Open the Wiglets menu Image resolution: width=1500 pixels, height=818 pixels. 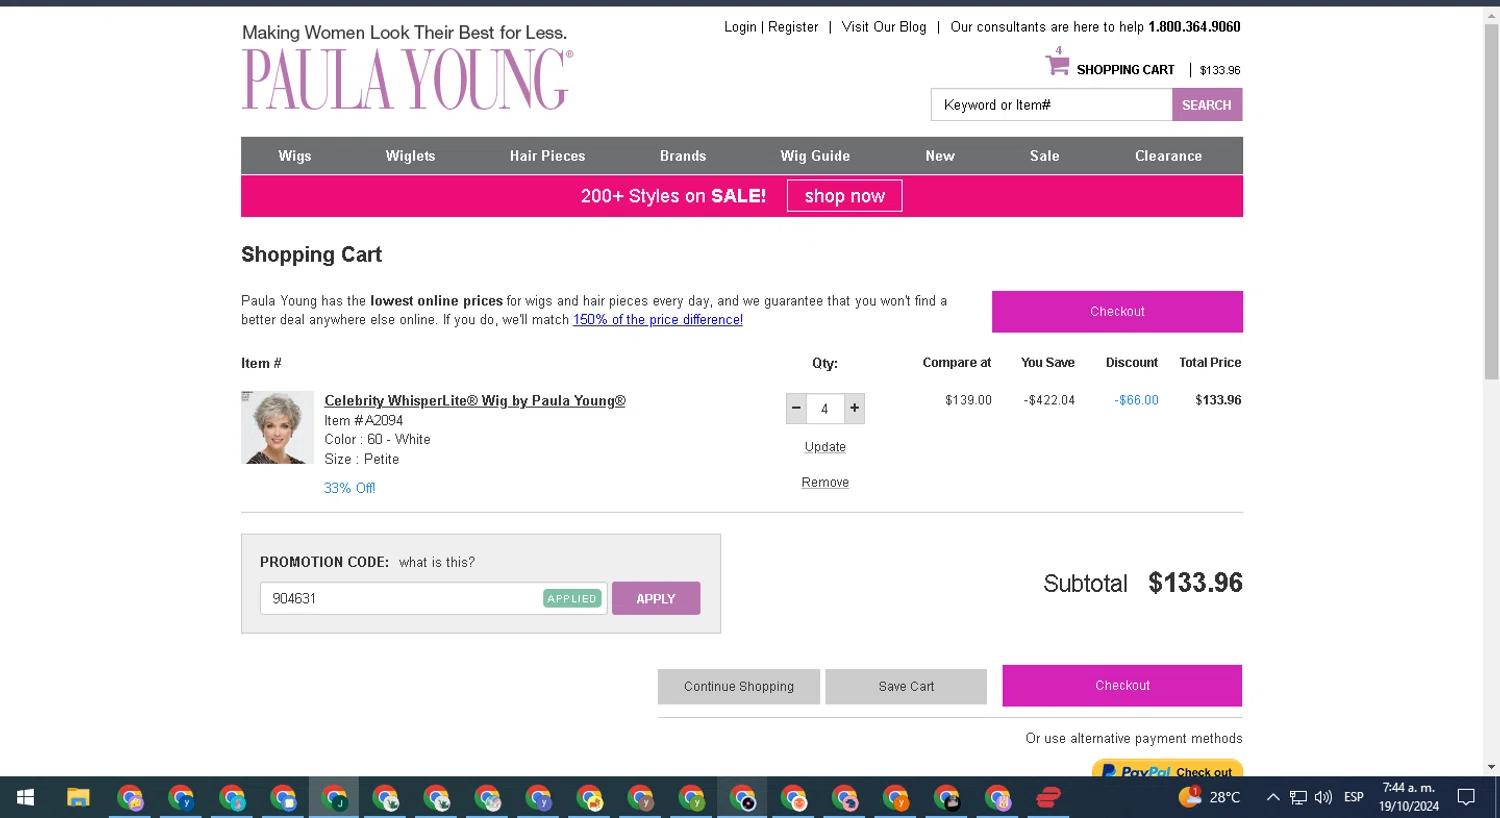[410, 156]
